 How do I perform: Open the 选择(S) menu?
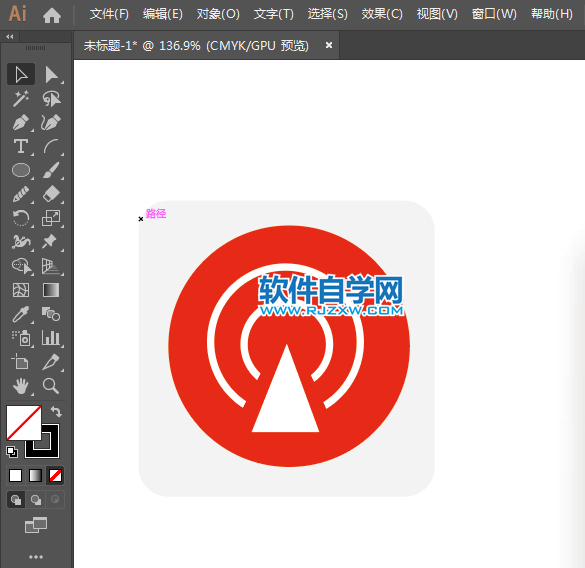point(327,14)
